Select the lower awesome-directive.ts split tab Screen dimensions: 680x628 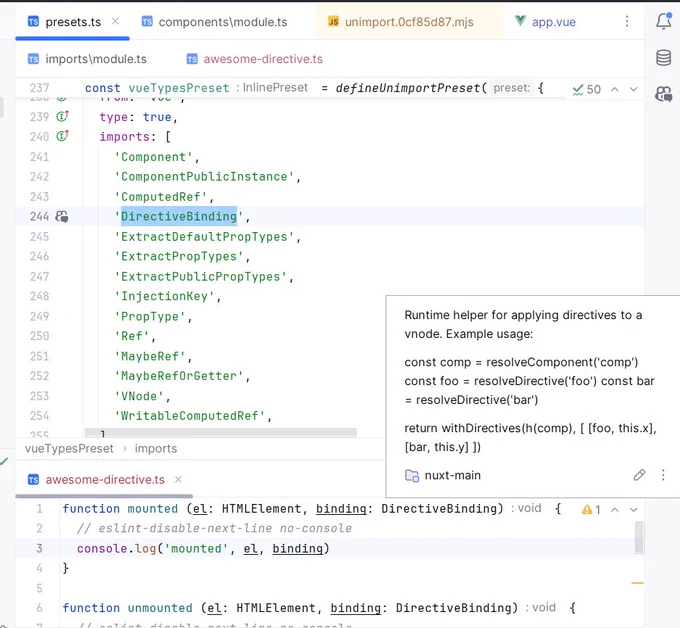96,480
